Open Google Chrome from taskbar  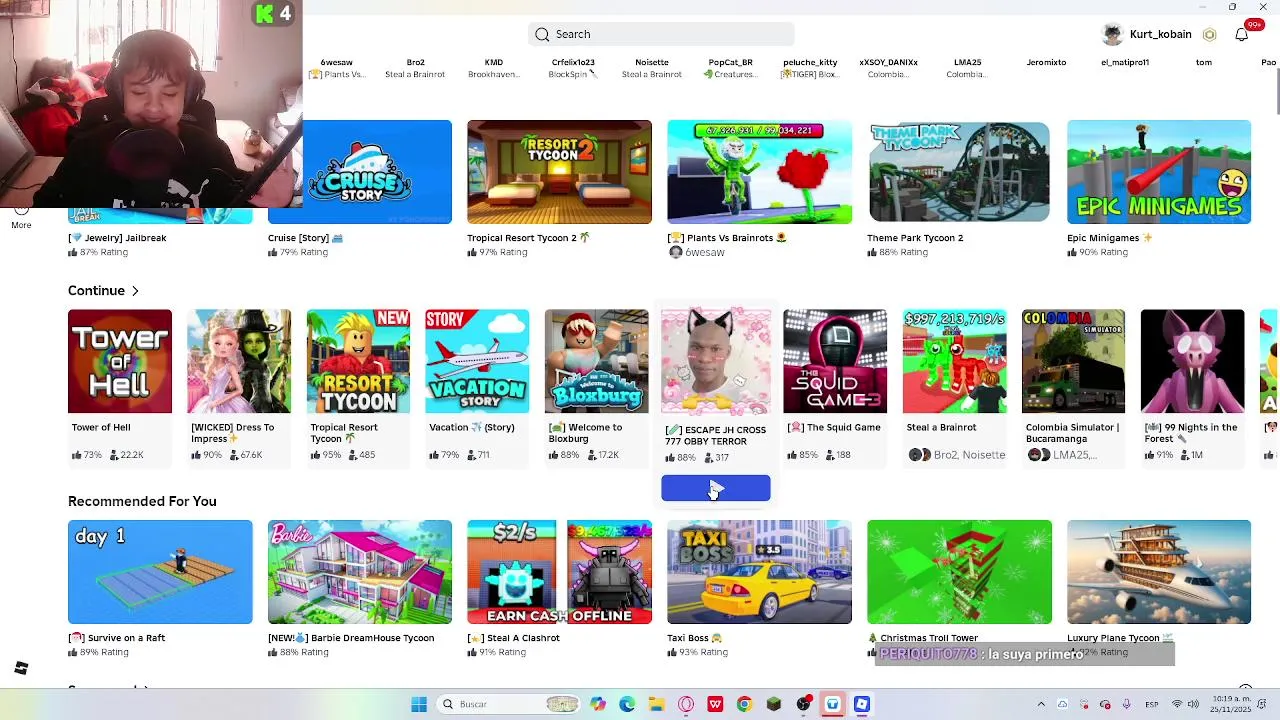click(x=744, y=704)
